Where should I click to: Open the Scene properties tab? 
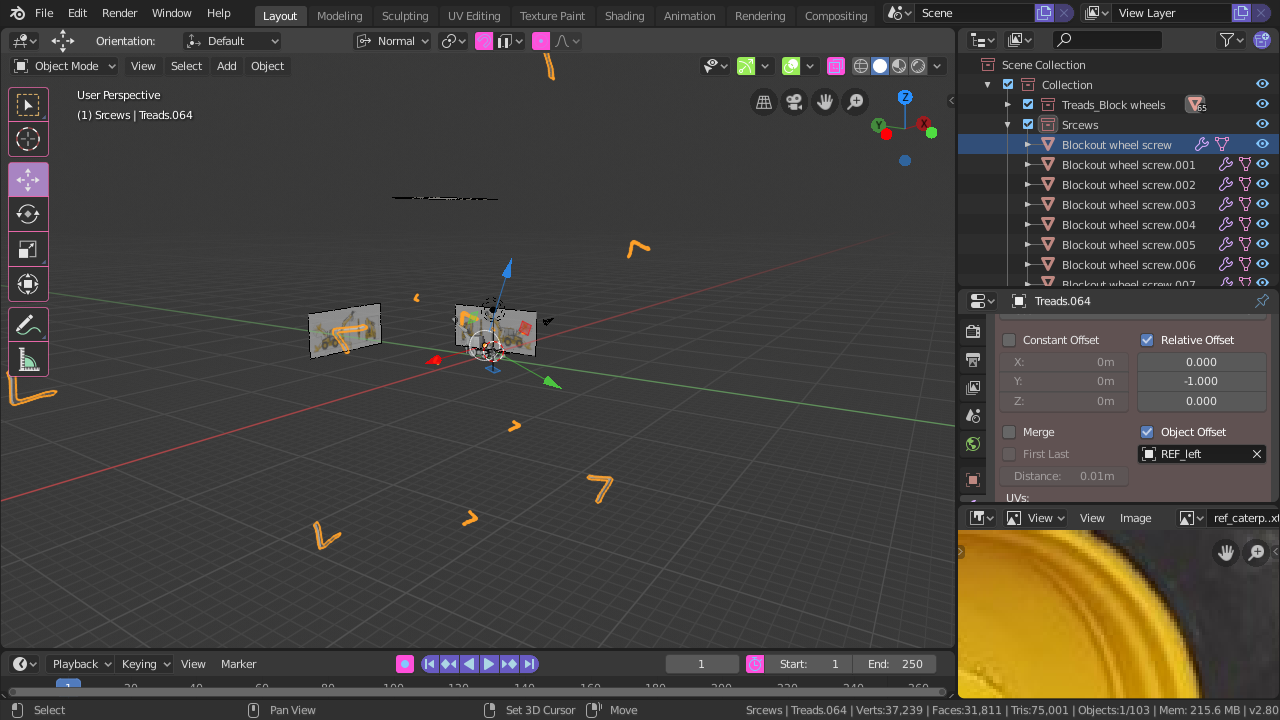click(973, 415)
